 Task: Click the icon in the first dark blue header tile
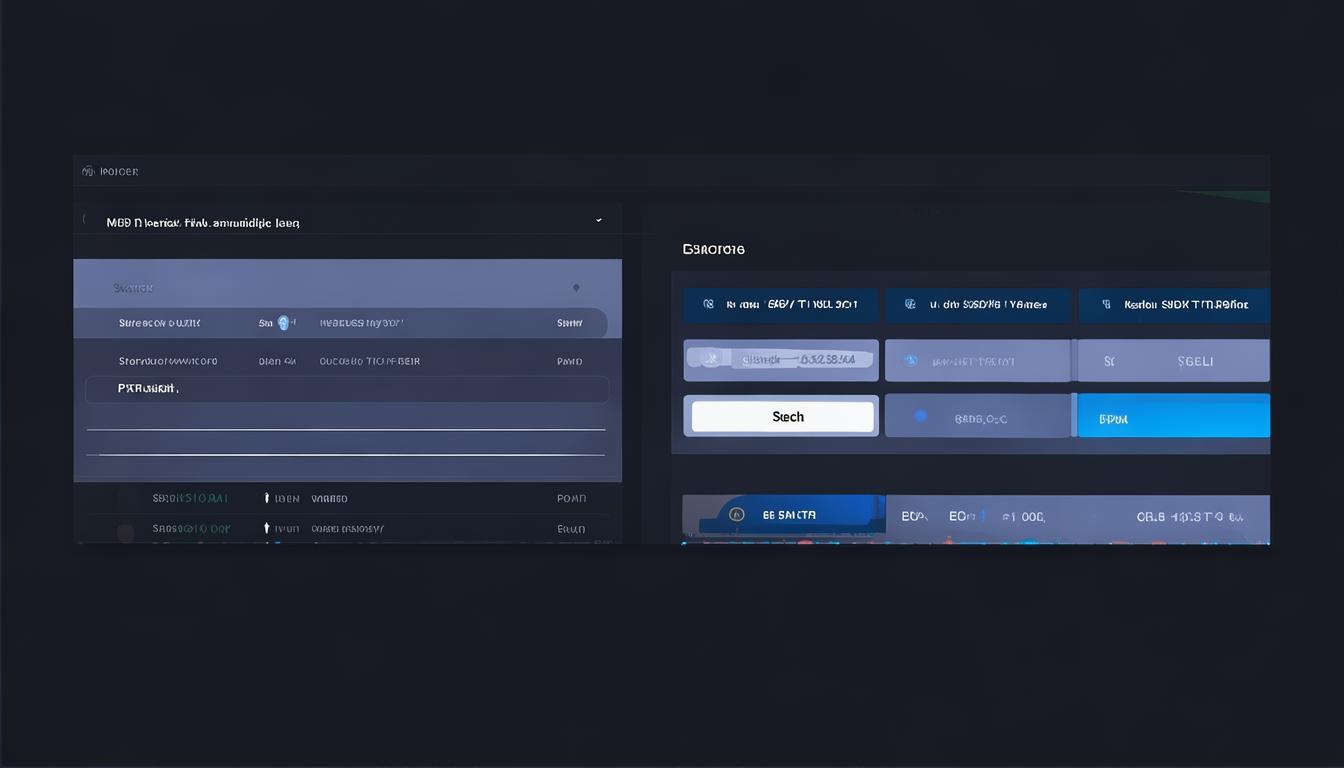[708, 304]
